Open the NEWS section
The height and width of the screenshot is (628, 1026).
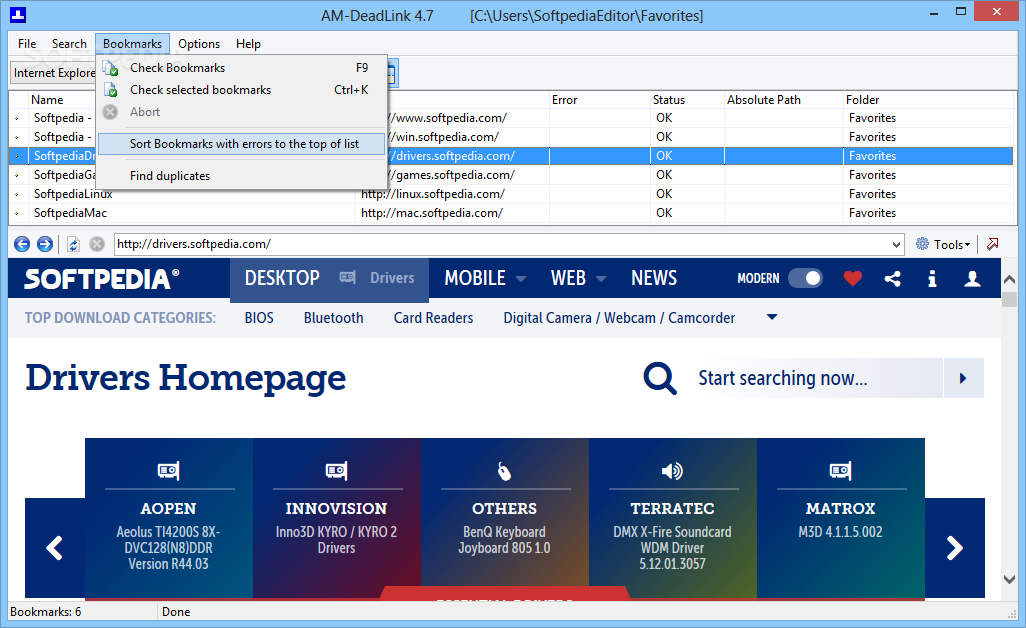(654, 279)
